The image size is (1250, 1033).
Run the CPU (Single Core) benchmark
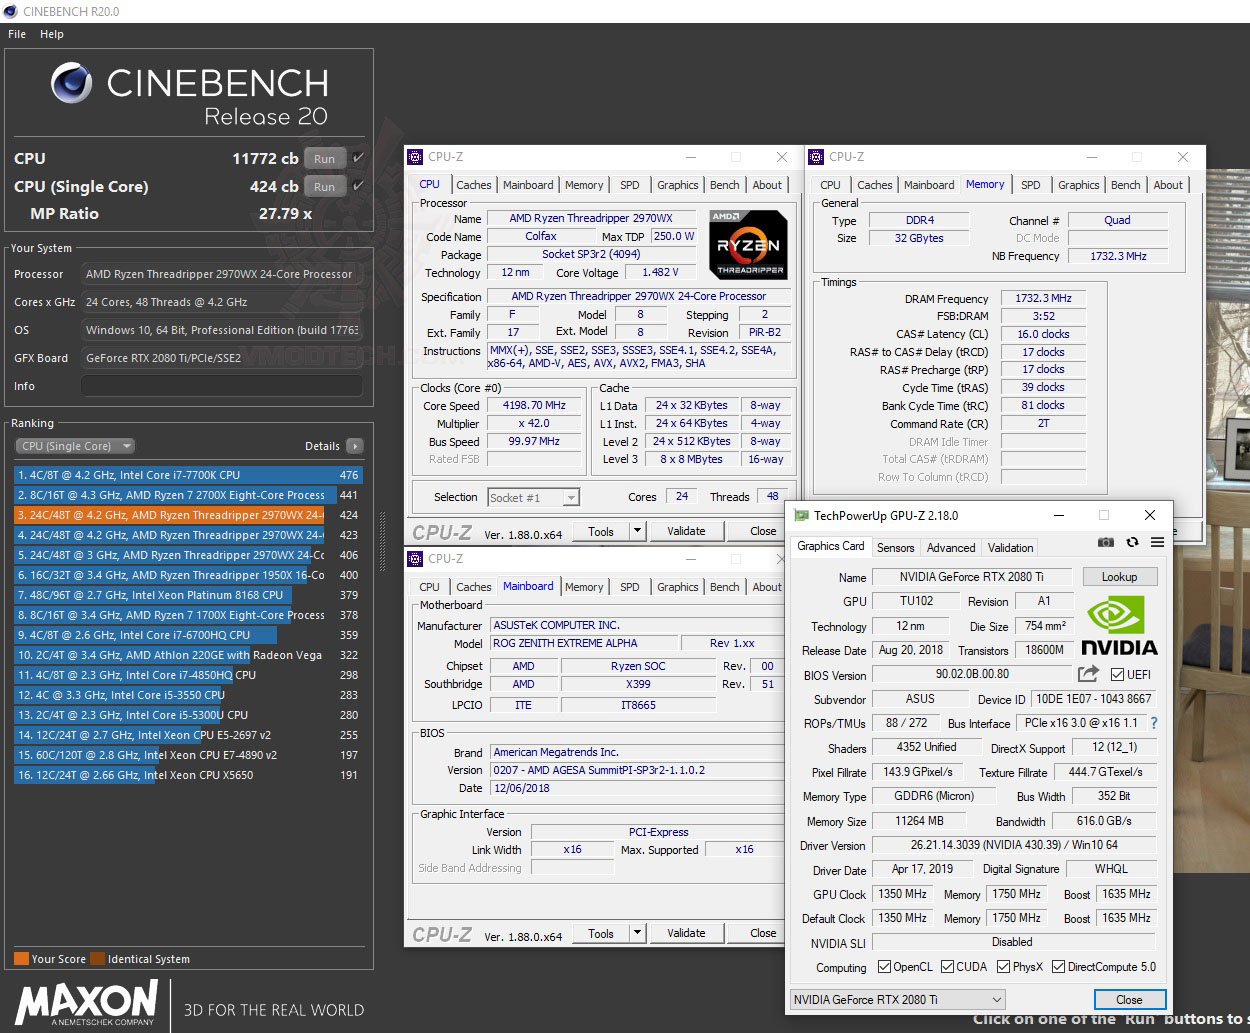pyautogui.click(x=324, y=186)
